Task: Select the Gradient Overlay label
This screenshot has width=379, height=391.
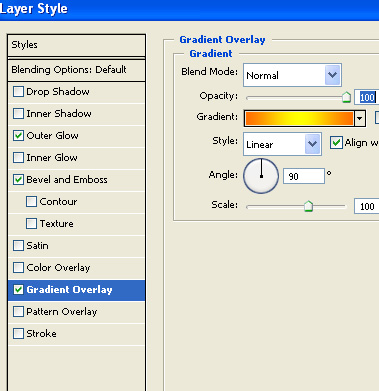Action: tap(69, 290)
